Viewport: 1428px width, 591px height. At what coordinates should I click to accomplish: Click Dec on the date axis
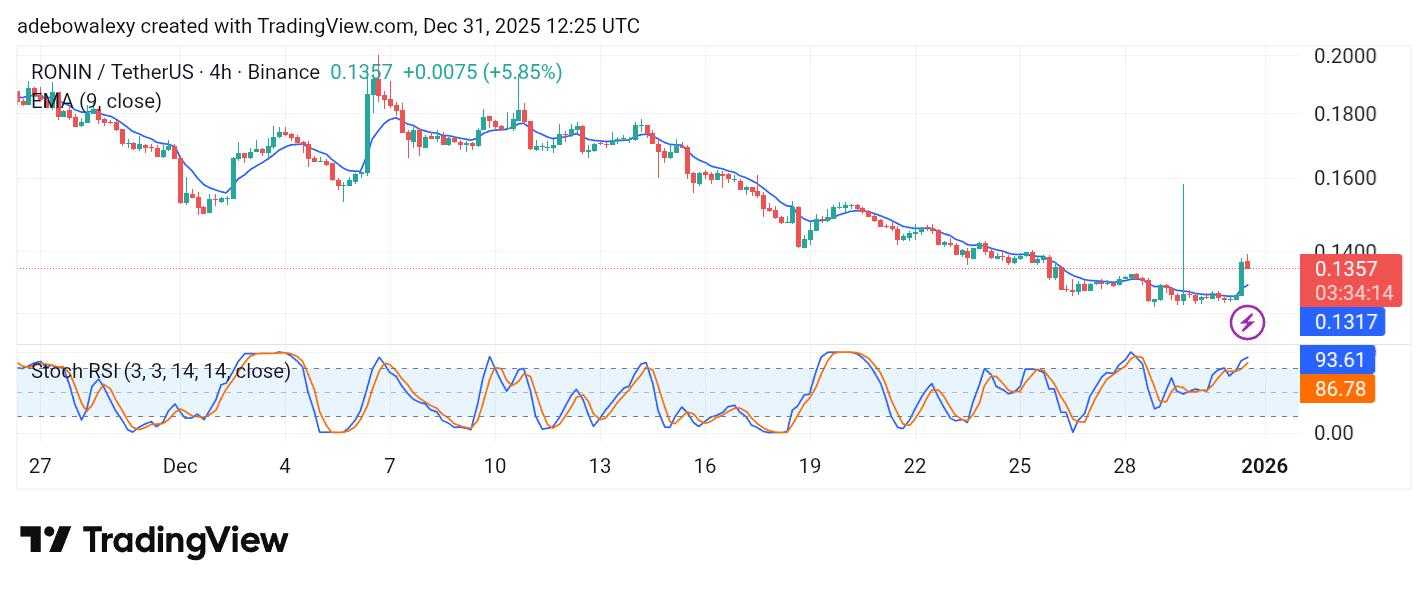(x=180, y=466)
